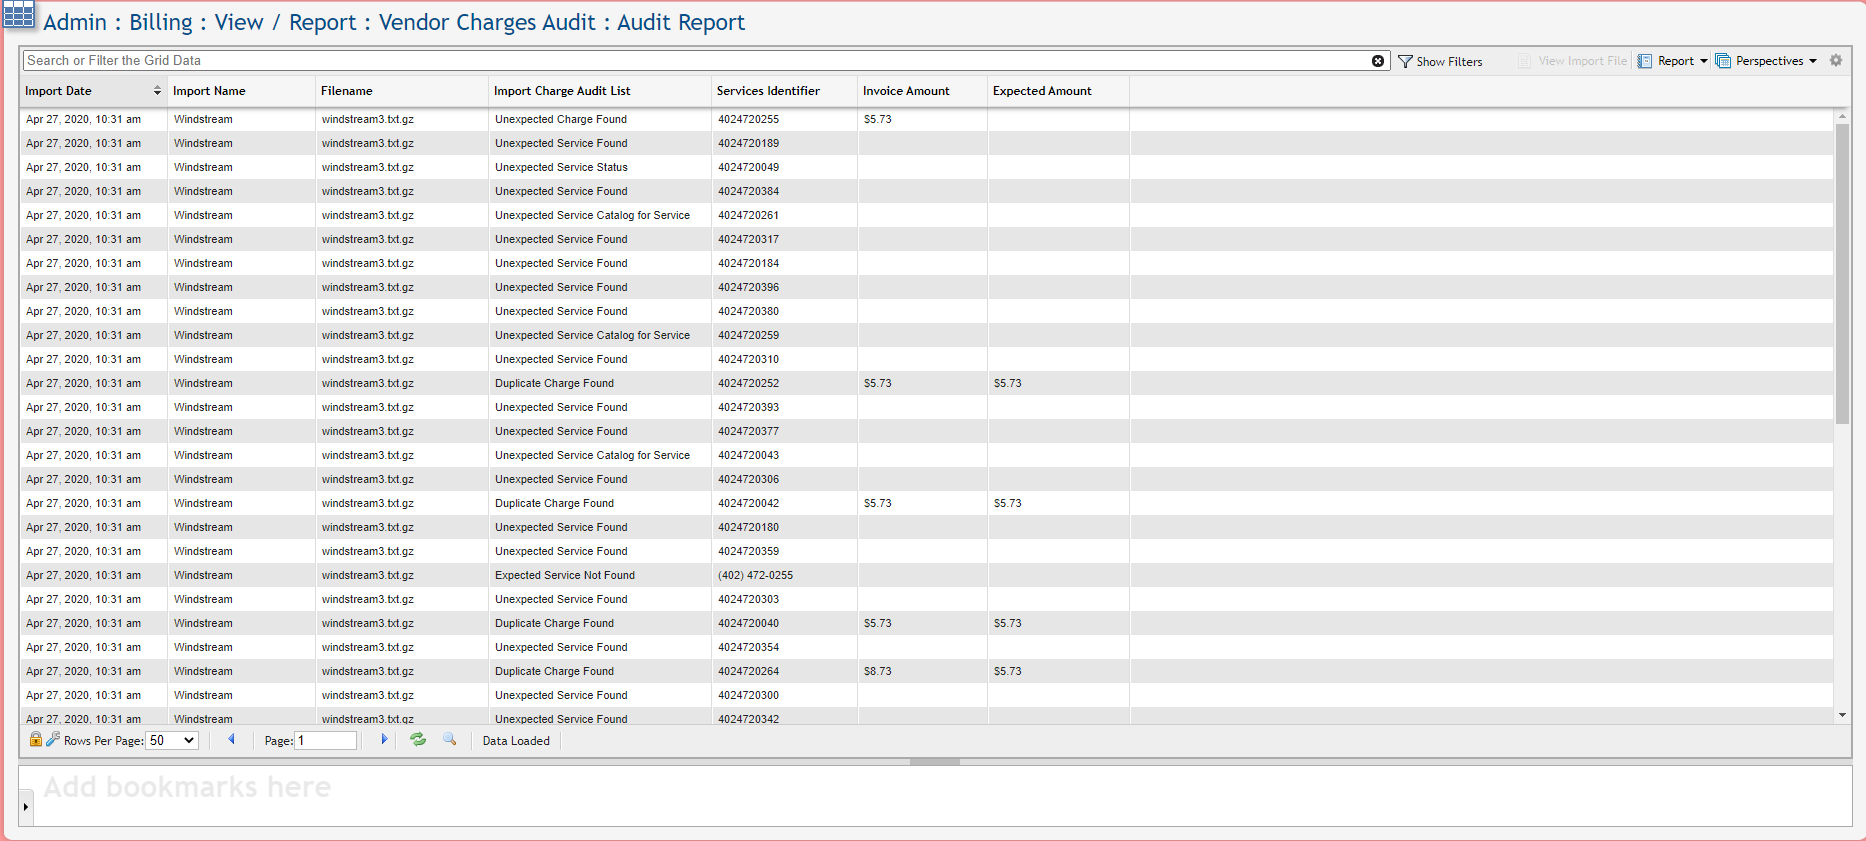Open the Rows Per Page dropdown

172,740
